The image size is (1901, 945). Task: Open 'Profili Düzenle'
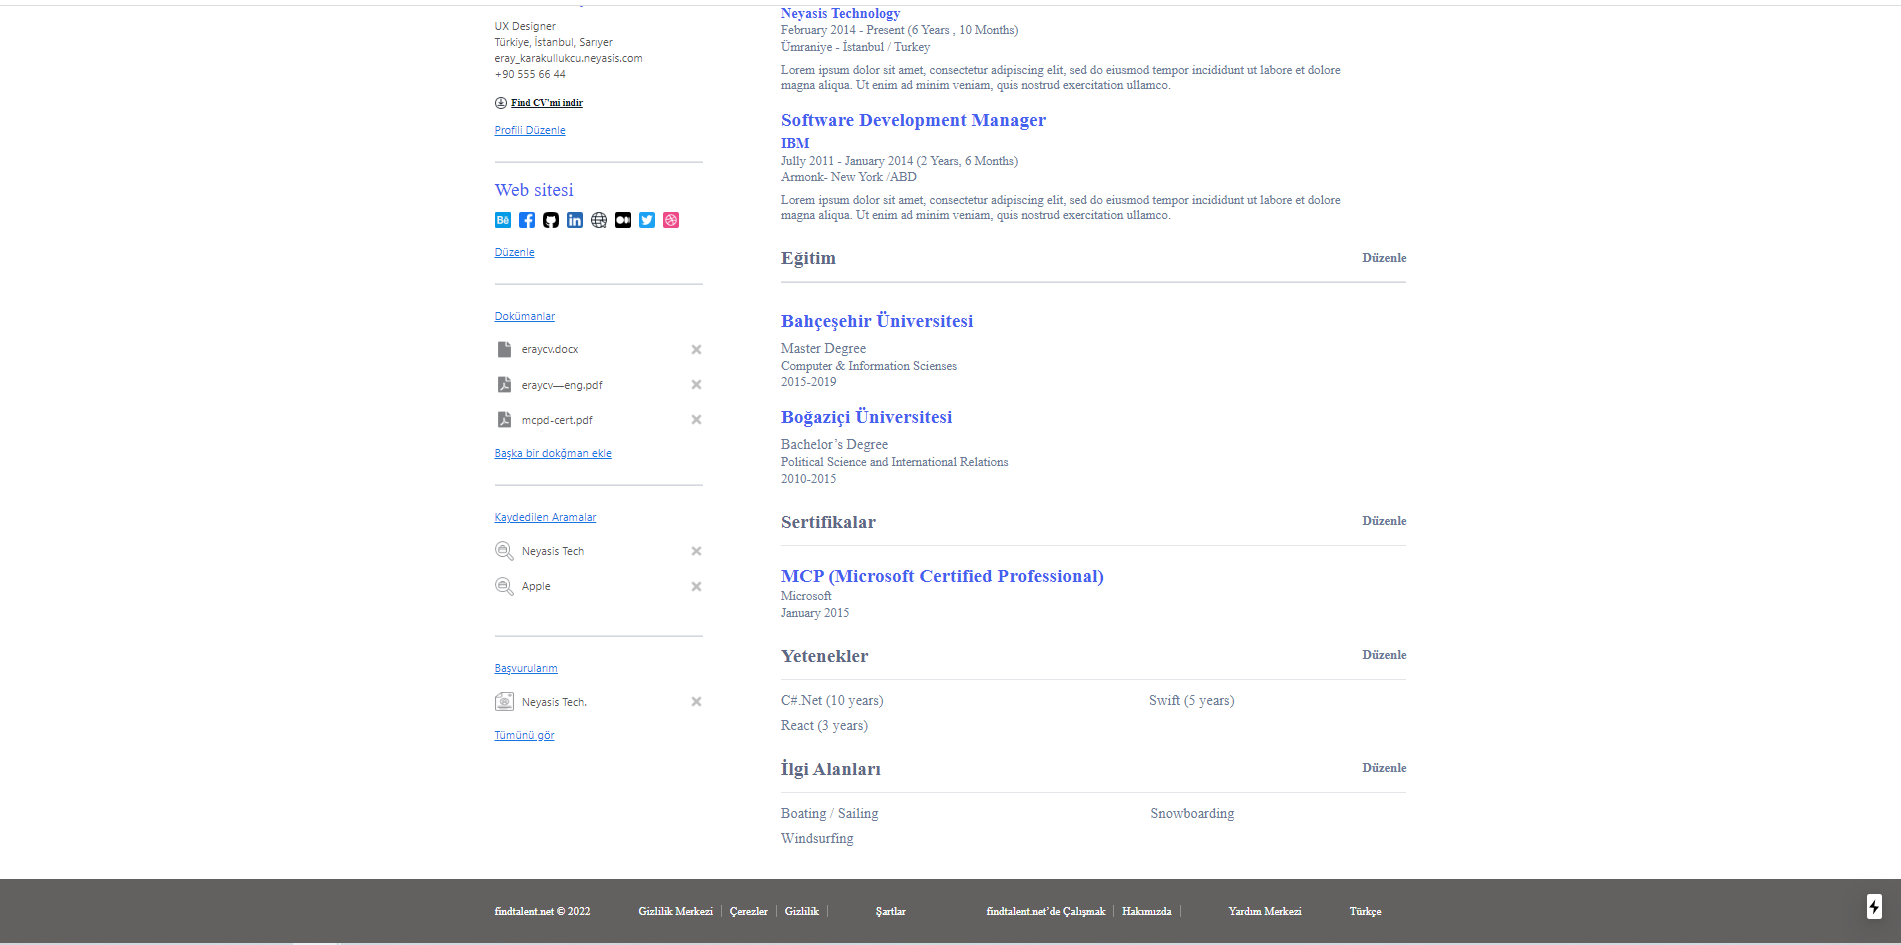[x=529, y=129]
